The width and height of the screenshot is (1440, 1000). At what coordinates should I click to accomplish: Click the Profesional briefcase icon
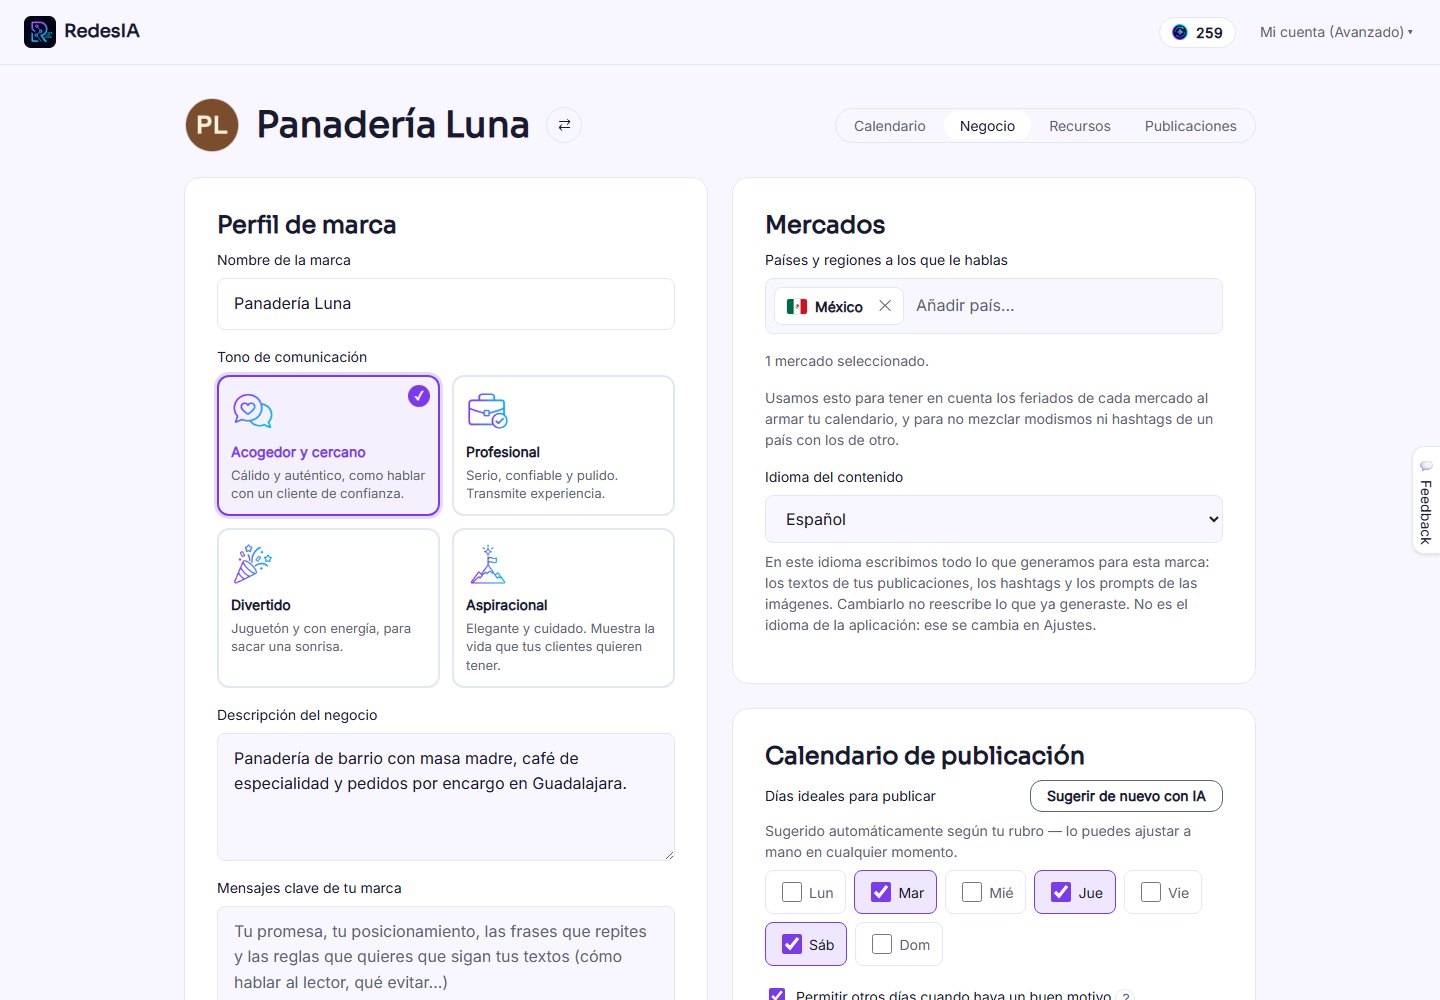[x=488, y=410]
